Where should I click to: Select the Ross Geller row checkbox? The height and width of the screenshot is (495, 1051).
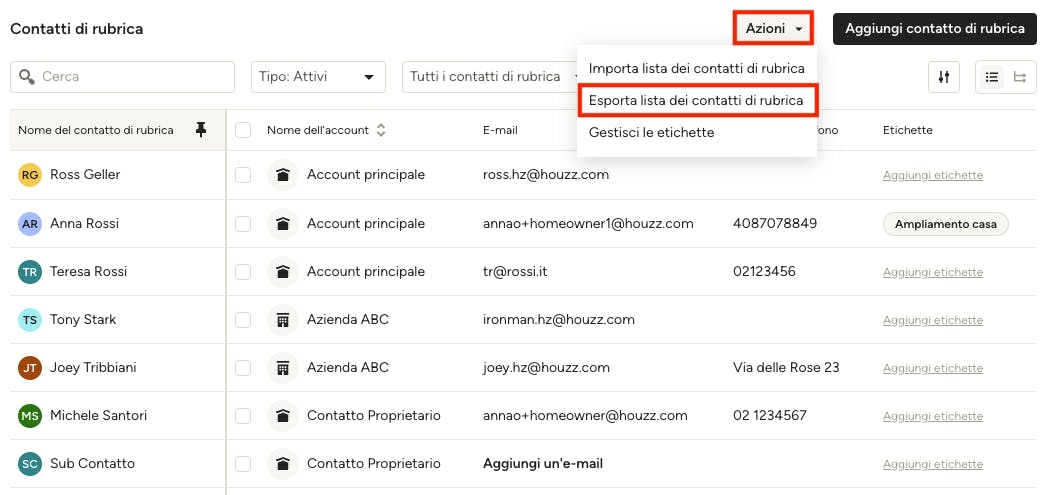[243, 175]
